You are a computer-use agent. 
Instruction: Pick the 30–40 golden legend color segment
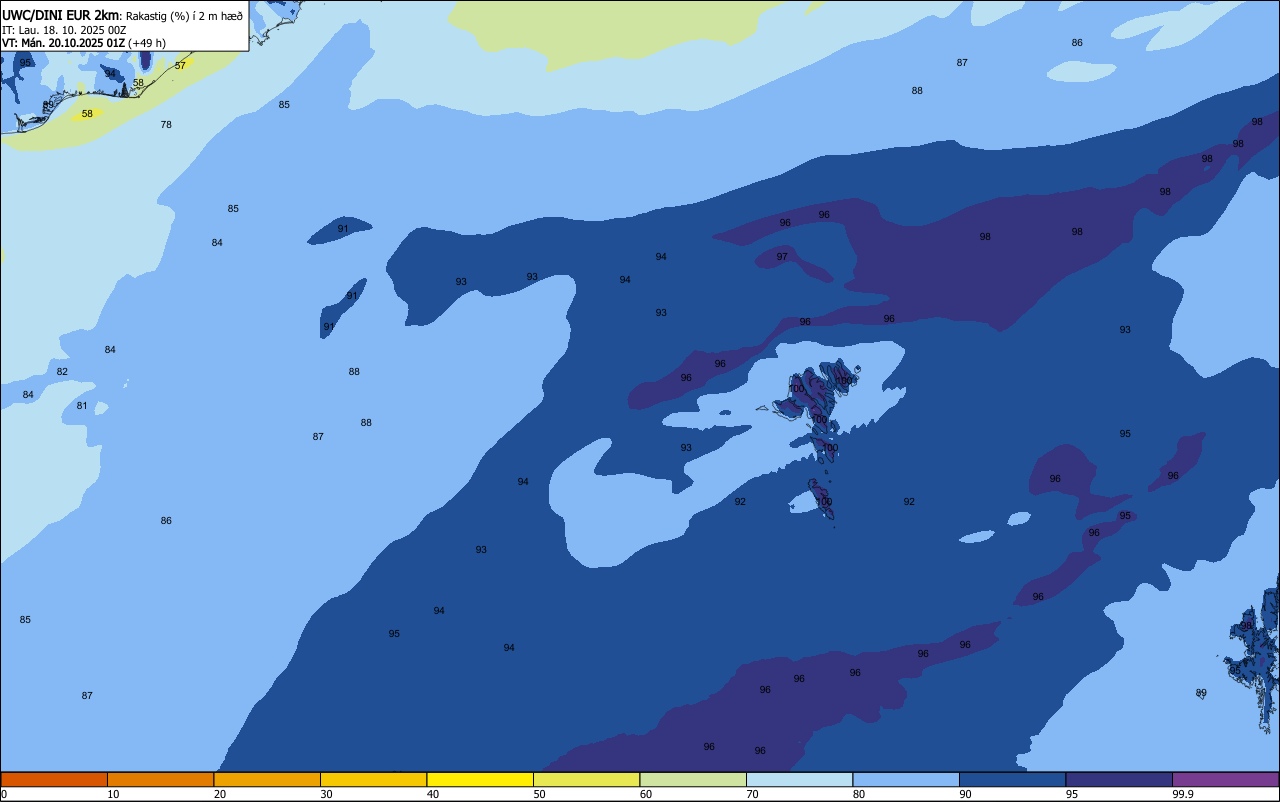373,779
